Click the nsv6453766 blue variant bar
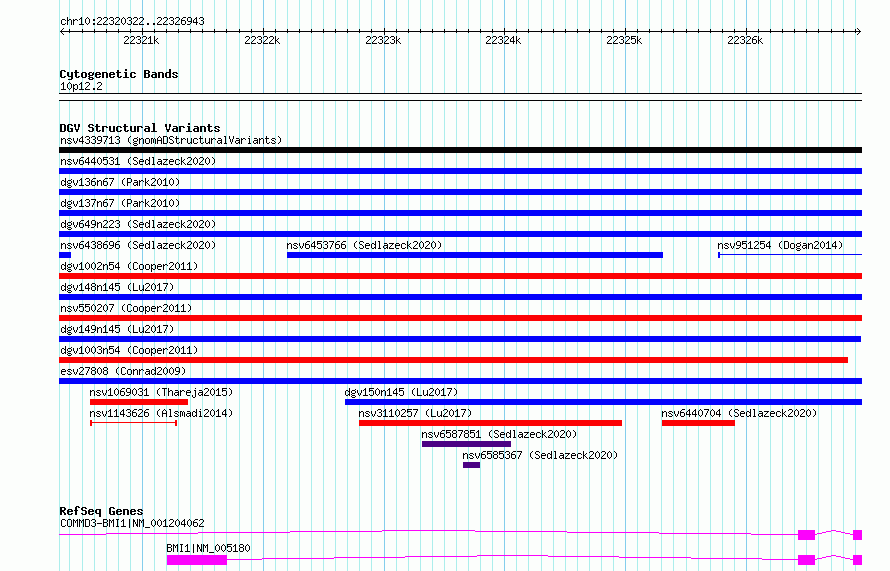The height and width of the screenshot is (571, 890). (x=475, y=255)
